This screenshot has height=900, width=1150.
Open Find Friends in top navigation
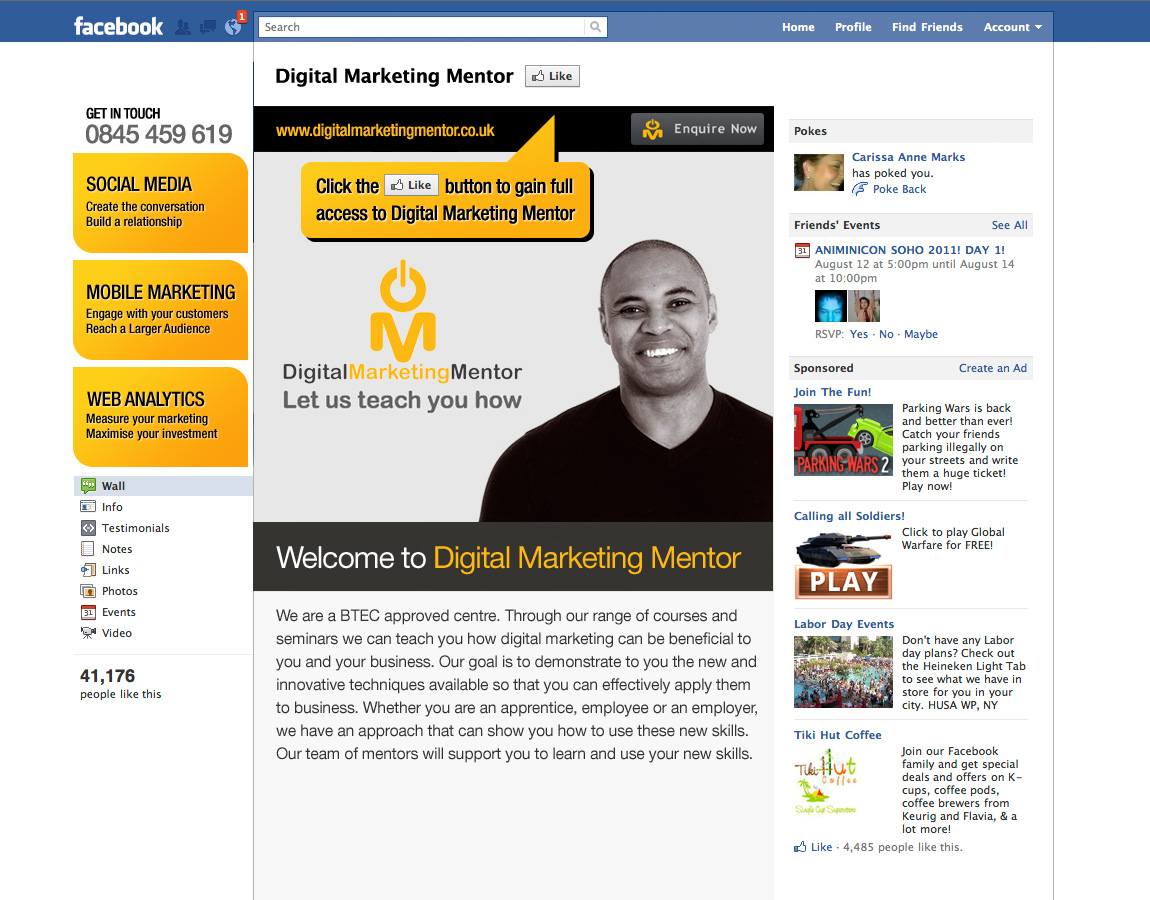[927, 27]
